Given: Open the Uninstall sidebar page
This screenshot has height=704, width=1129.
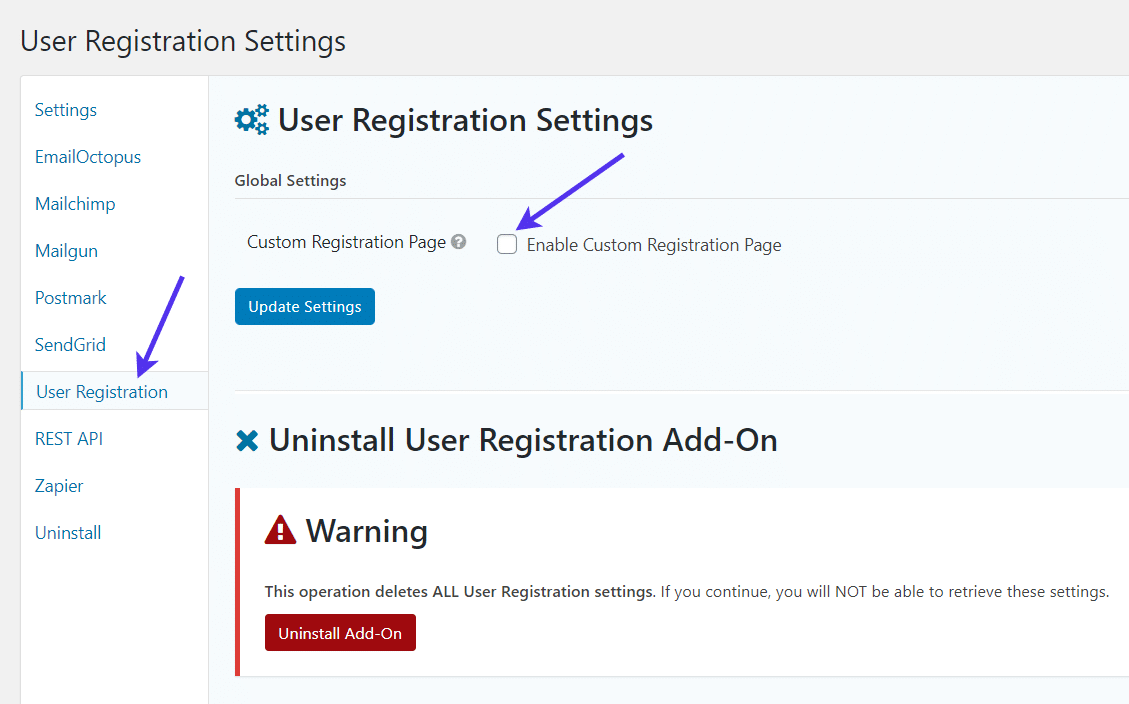Looking at the screenshot, I should pyautogui.click(x=67, y=532).
